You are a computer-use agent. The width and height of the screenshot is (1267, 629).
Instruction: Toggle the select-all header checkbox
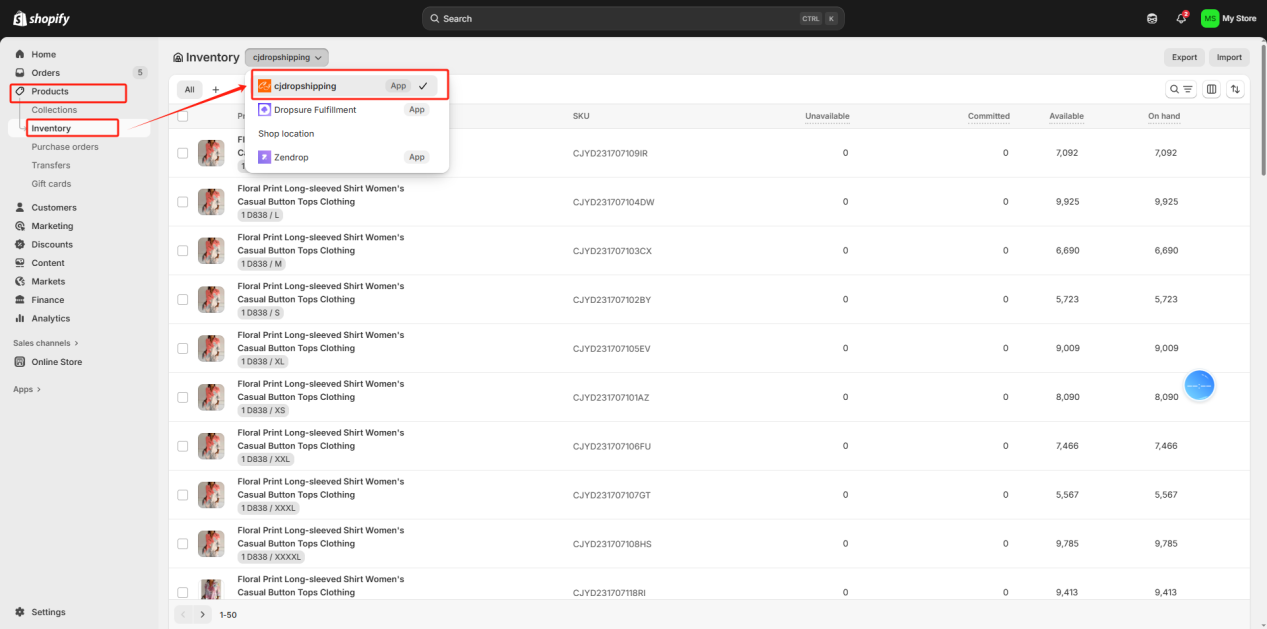click(182, 116)
